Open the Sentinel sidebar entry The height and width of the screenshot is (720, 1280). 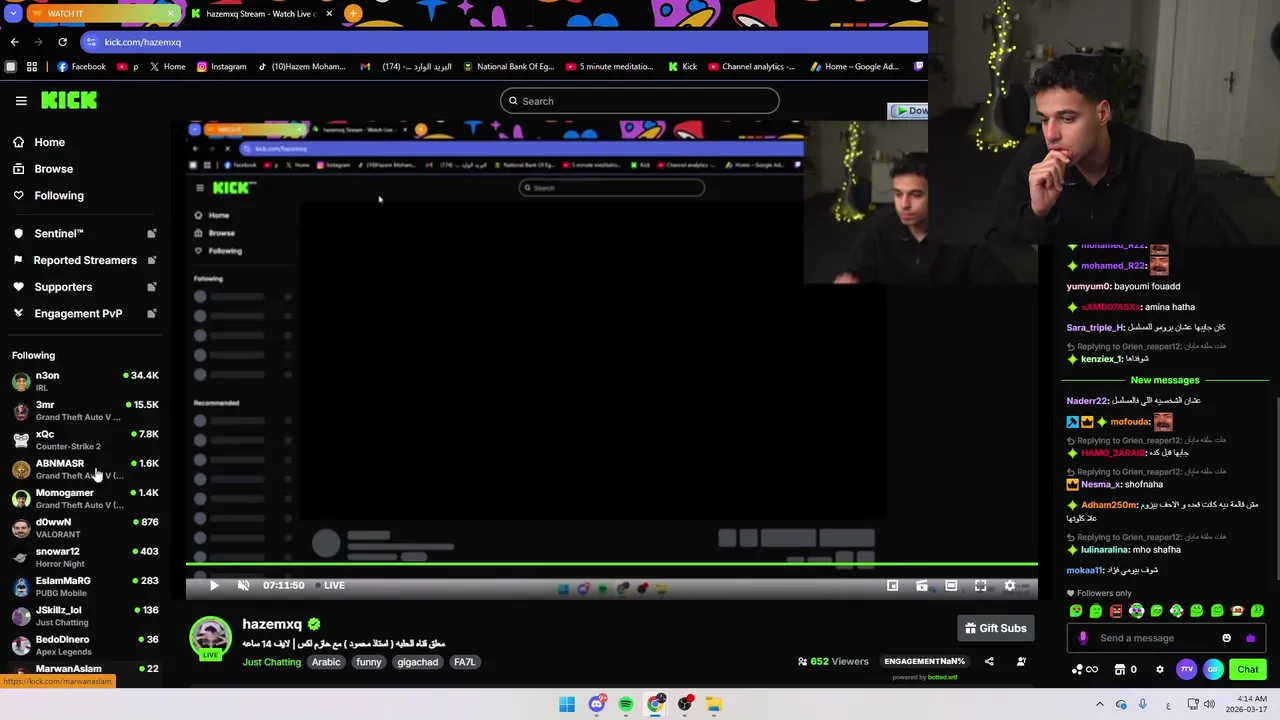[59, 234]
